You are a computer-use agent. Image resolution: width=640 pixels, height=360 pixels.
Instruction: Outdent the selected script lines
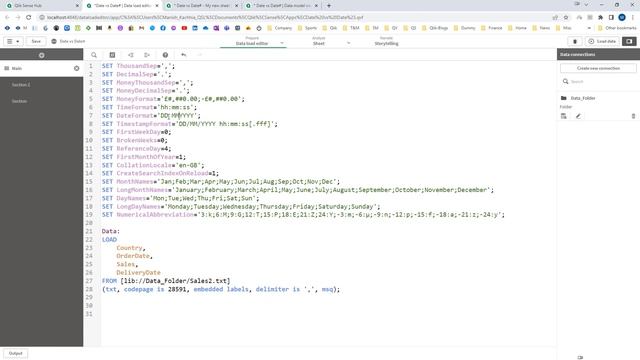131,55
